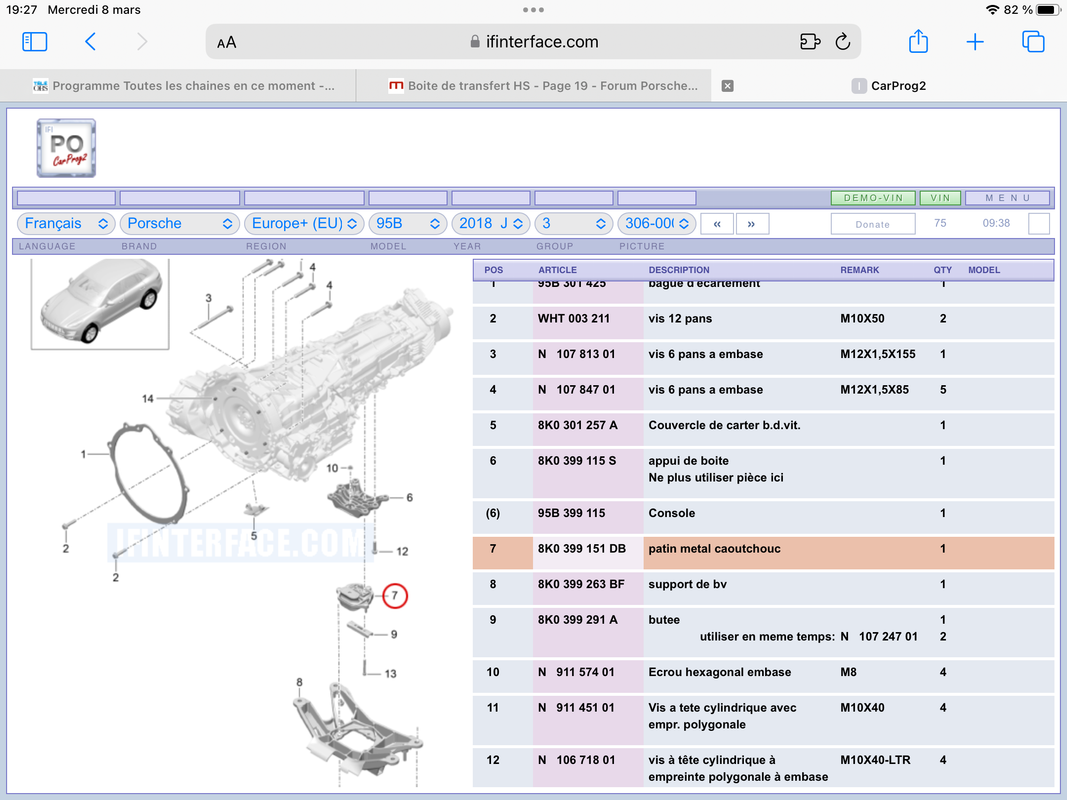Click the PO CarProg2 logo
1067x800 pixels.
click(x=66, y=148)
